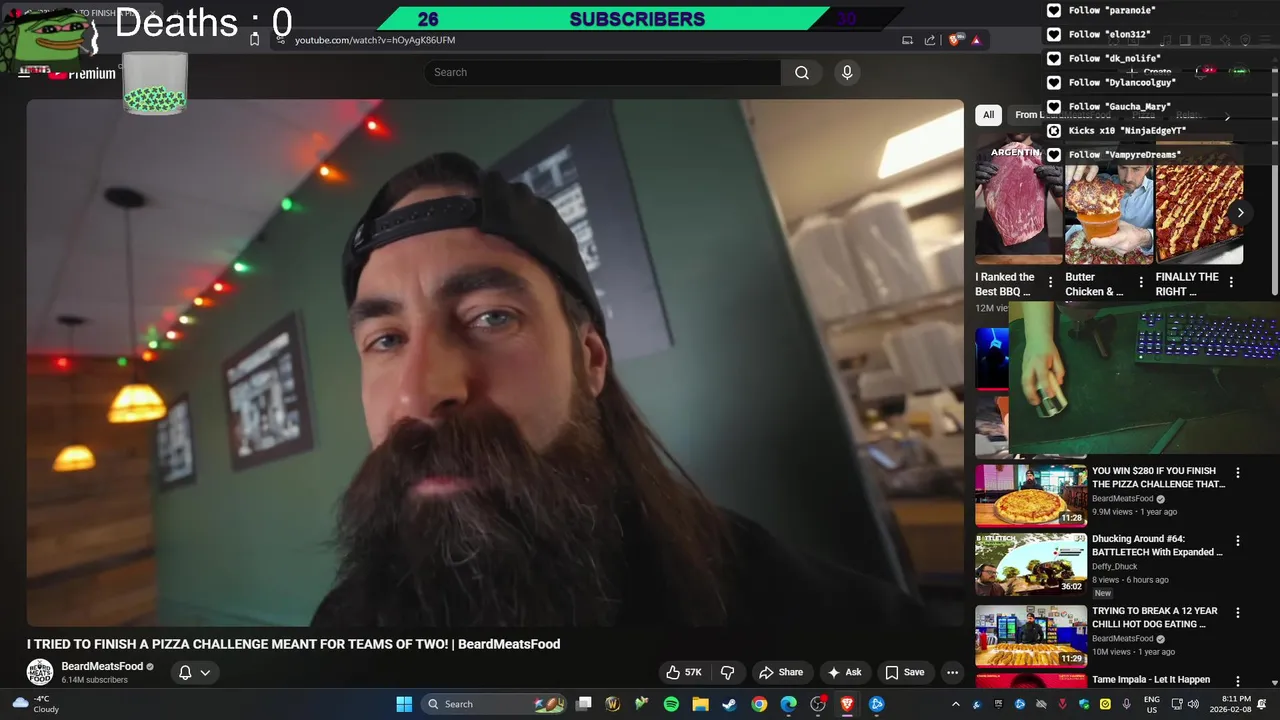Viewport: 1280px width, 720px height.
Task: Open options for I Ranked the Best BBQ short
Action: click(1050, 283)
